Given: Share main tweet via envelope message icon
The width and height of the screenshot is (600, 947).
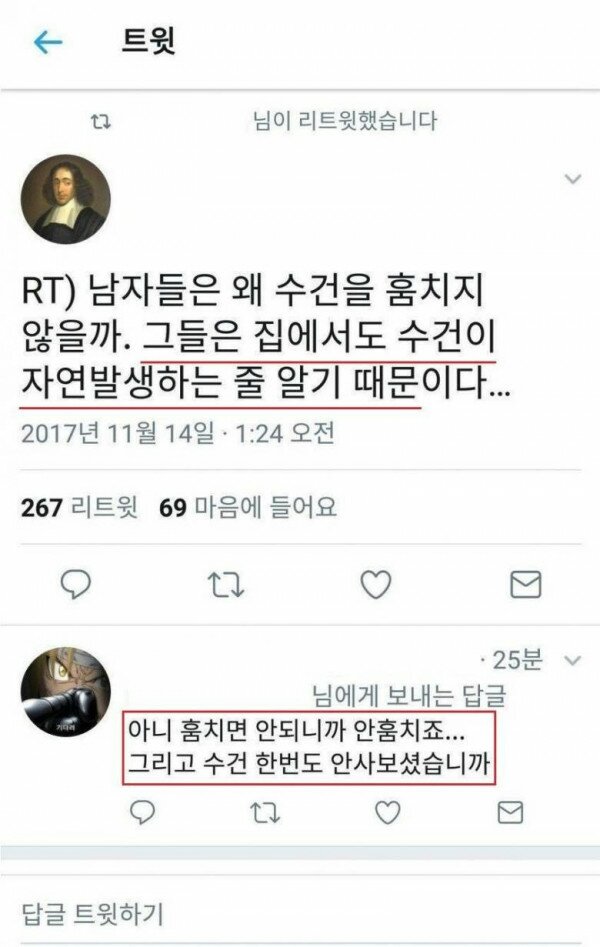Looking at the screenshot, I should (526, 584).
